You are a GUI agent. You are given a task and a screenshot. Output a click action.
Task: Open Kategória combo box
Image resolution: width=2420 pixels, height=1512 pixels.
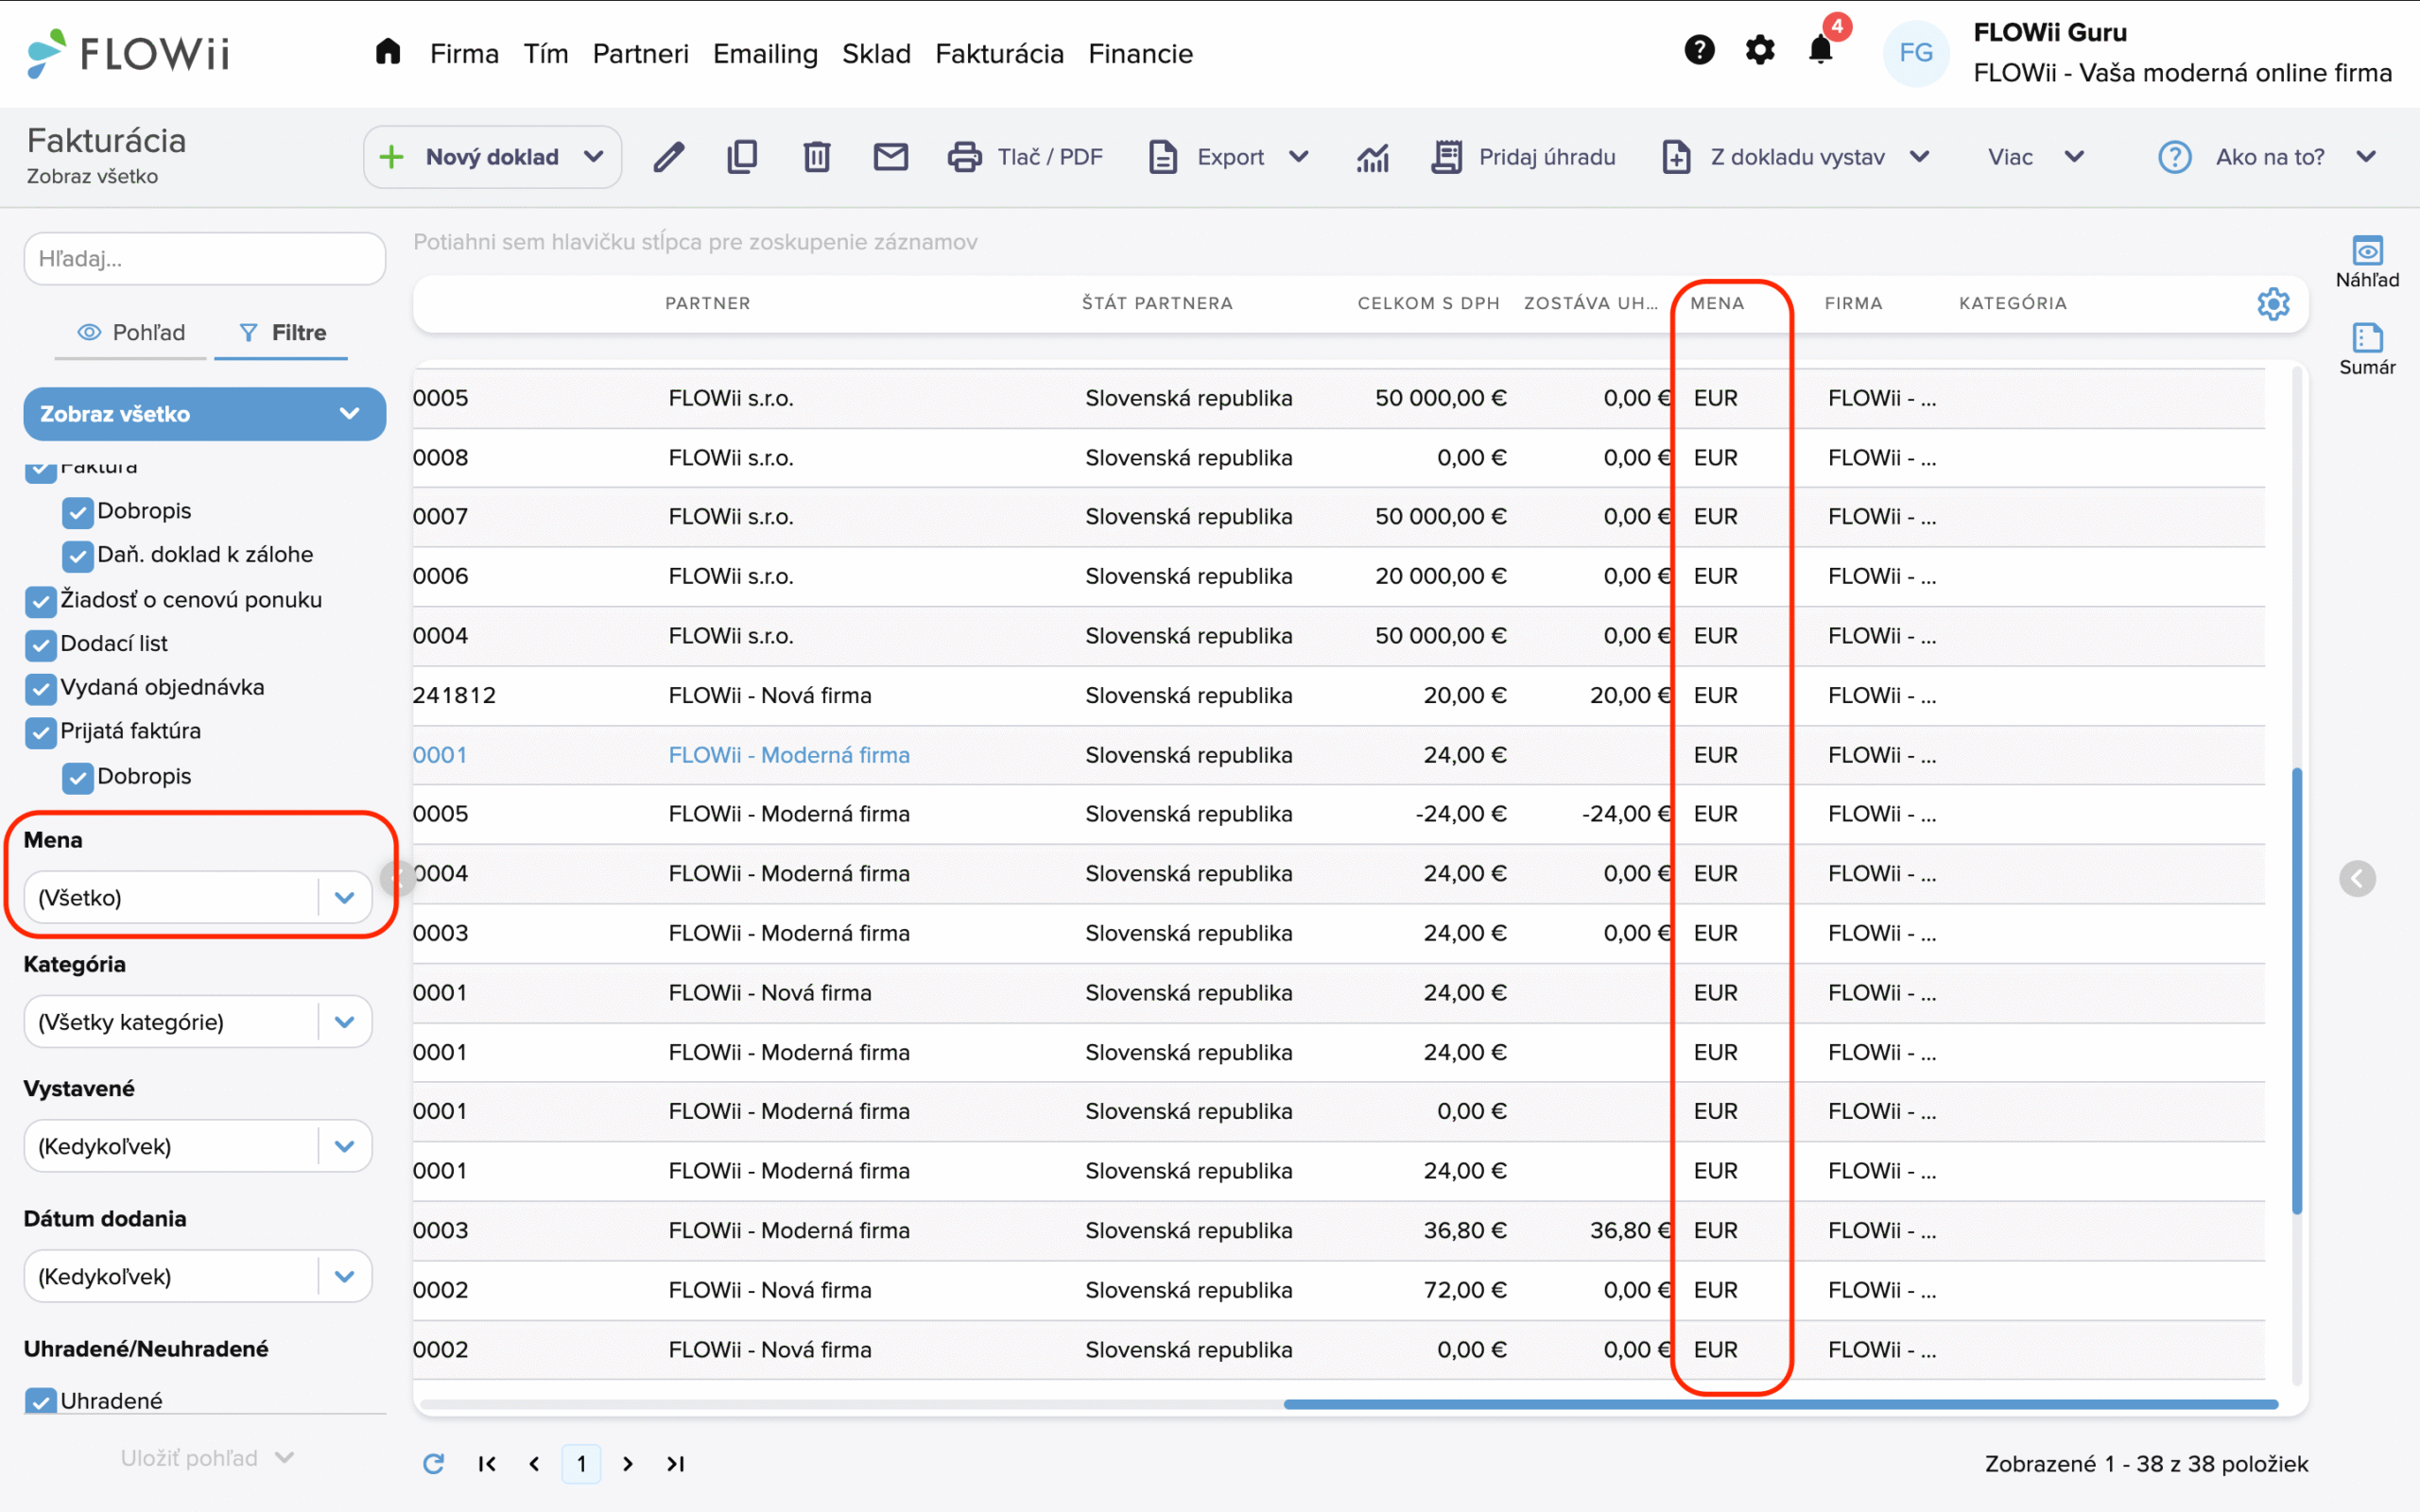click(198, 1021)
